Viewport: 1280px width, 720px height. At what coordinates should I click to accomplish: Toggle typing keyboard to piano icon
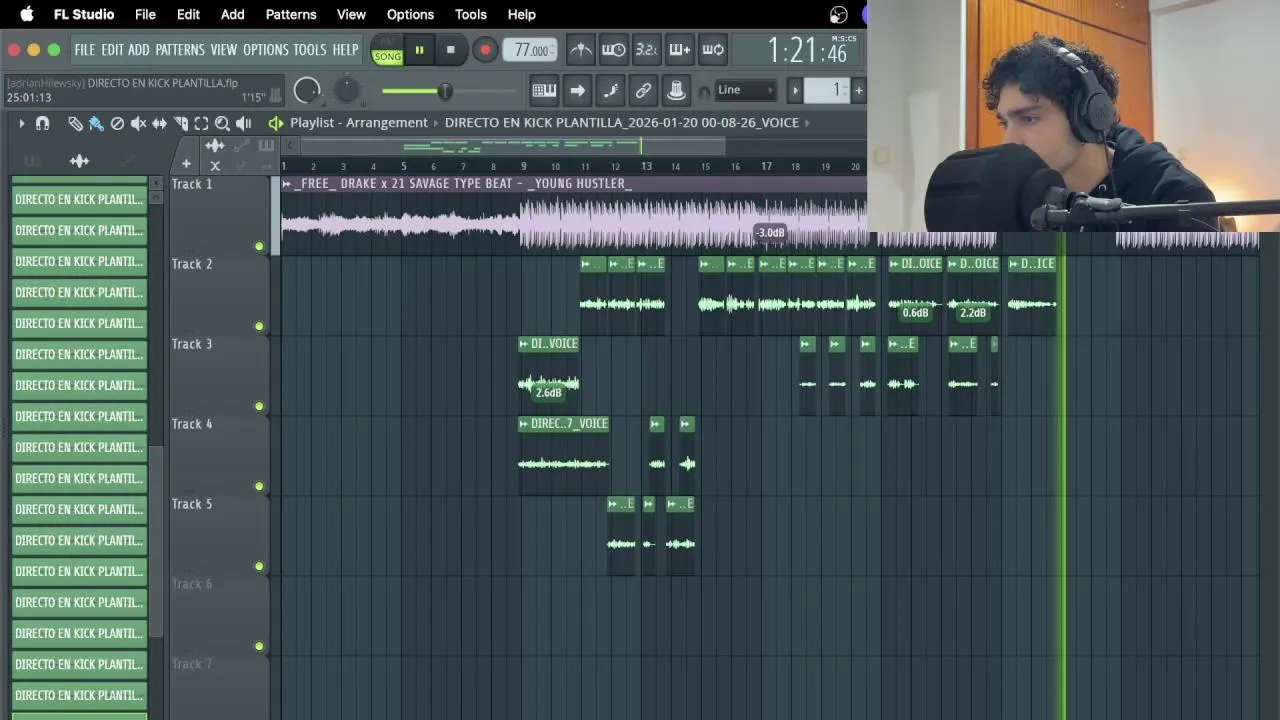(544, 90)
